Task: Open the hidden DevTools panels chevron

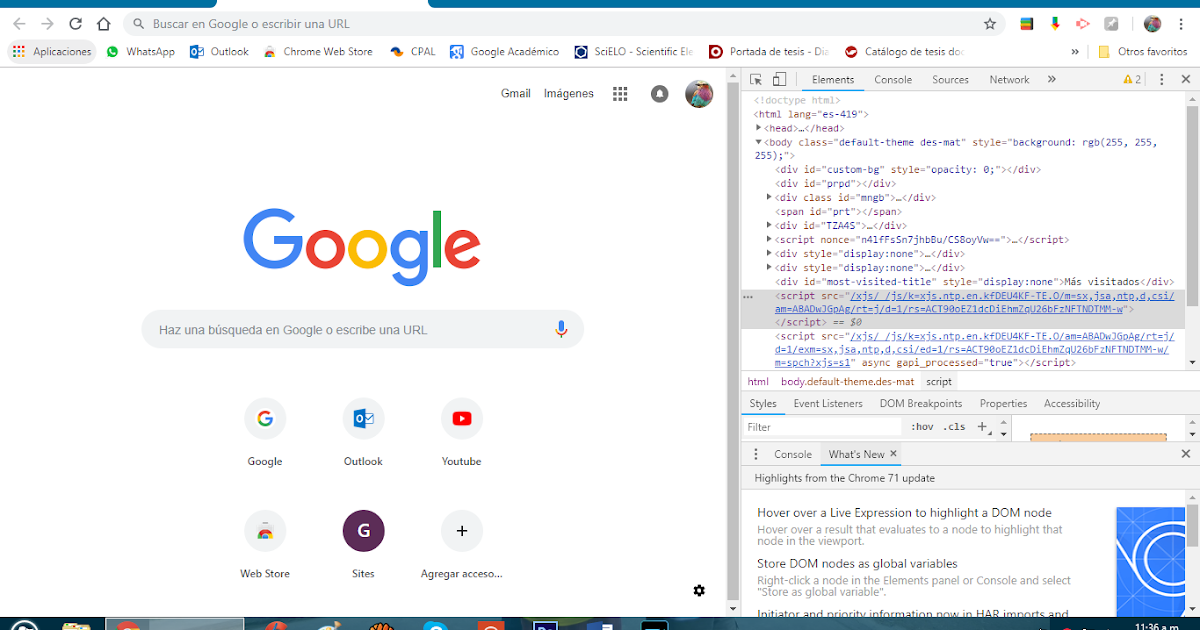Action: pyautogui.click(x=1051, y=79)
